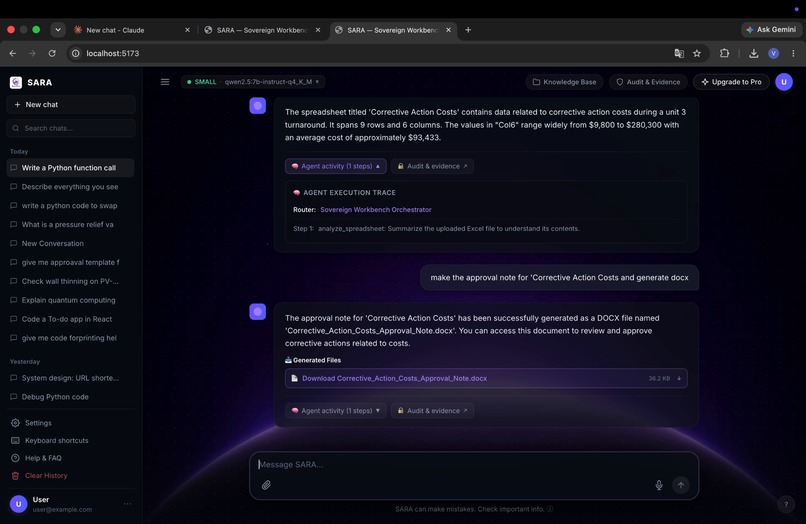Expand Agent activity under approval note reply

click(336, 411)
